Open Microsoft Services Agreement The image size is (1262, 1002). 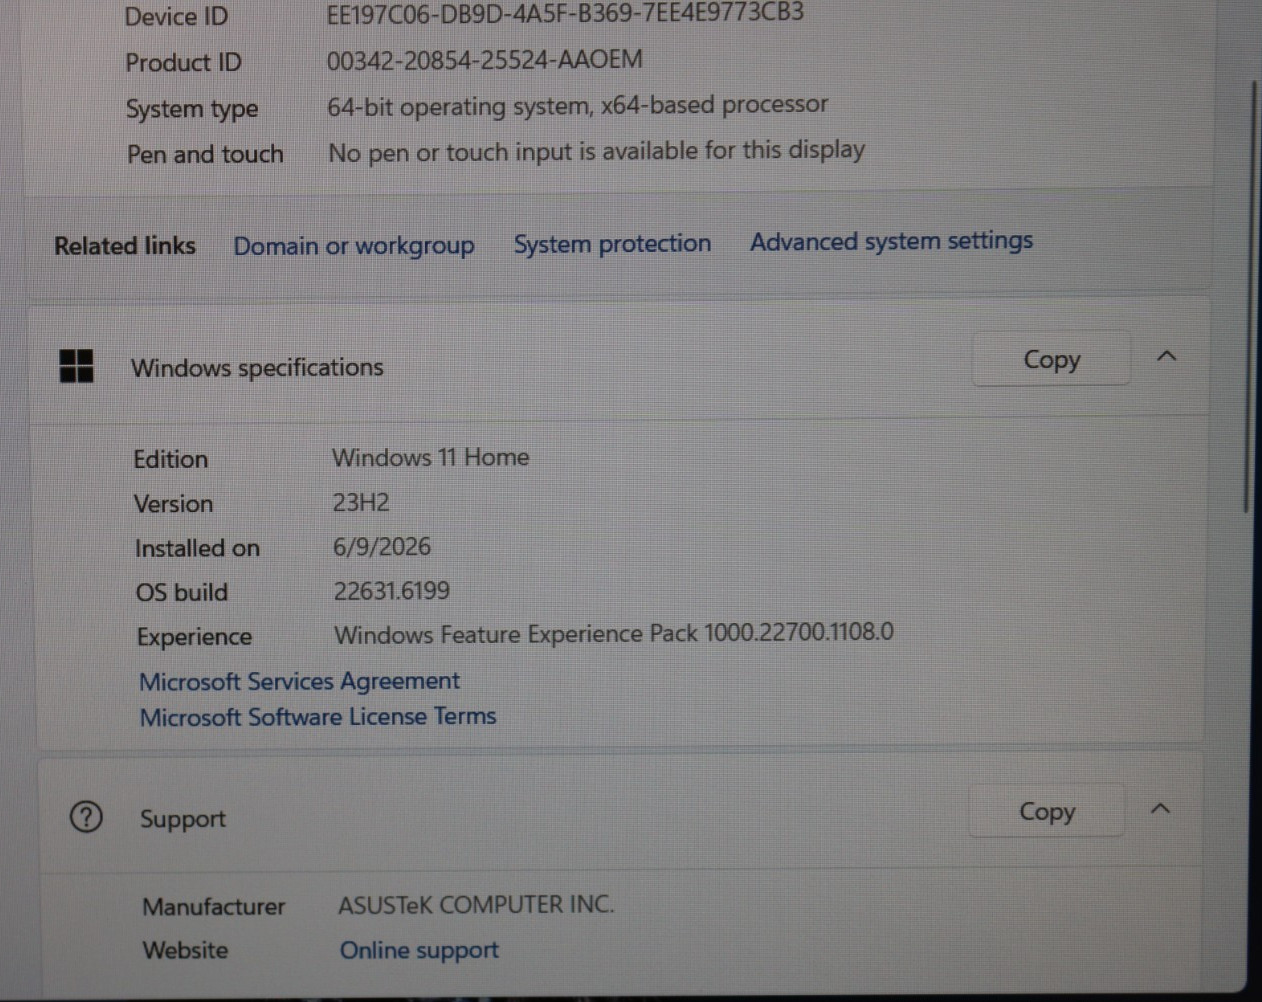click(299, 681)
